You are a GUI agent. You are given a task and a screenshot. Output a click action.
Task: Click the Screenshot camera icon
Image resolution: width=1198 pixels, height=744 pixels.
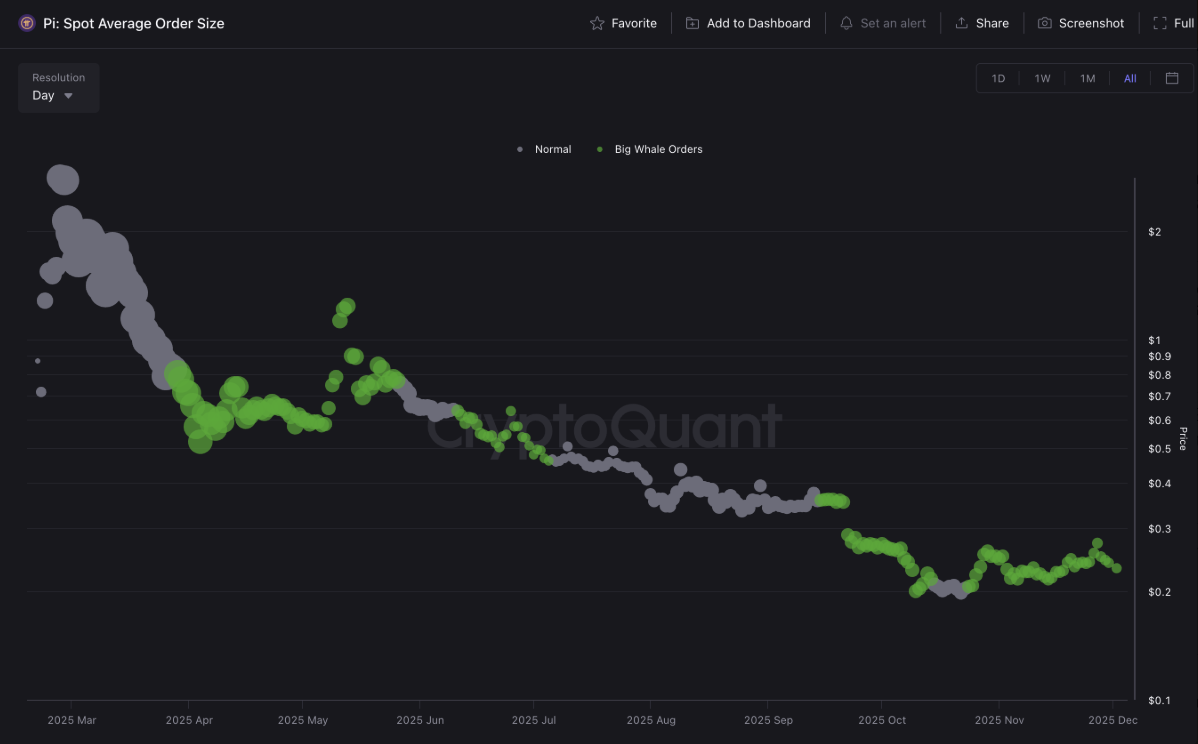(1044, 23)
